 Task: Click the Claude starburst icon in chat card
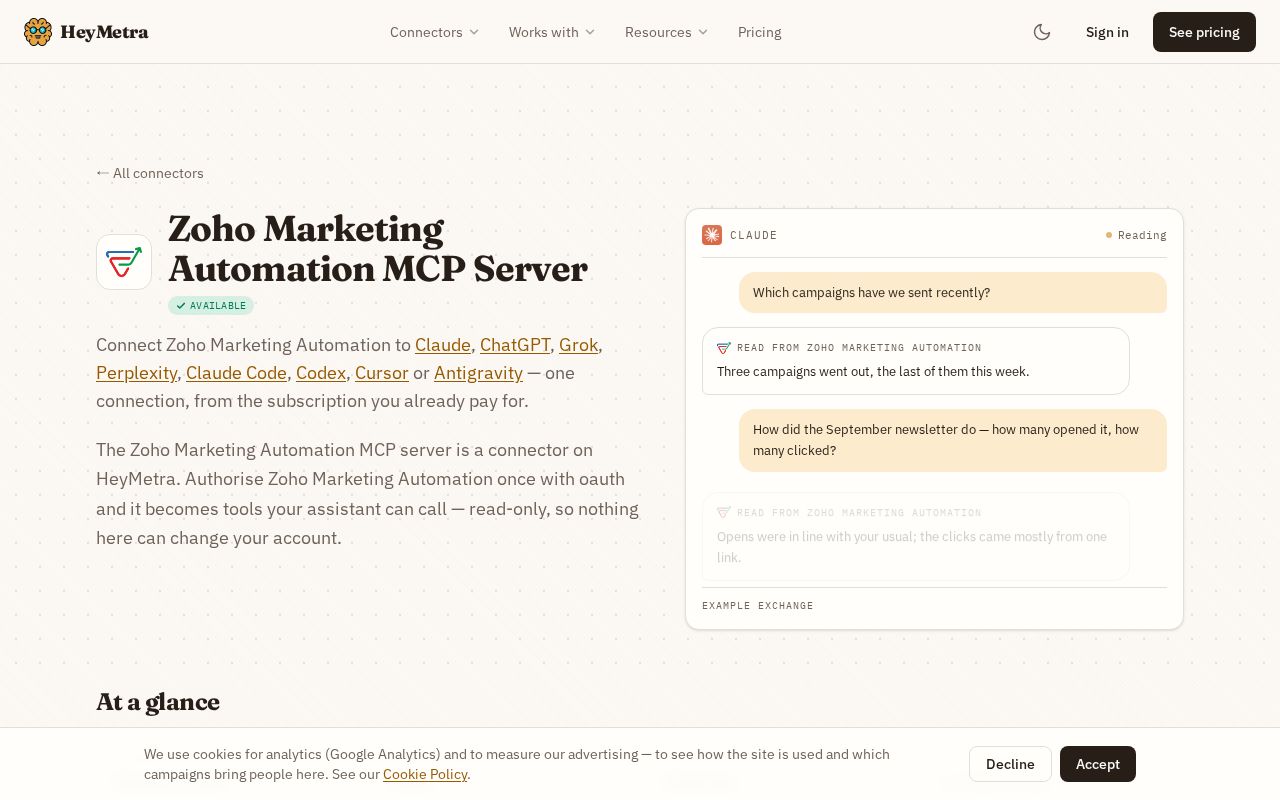coord(712,235)
